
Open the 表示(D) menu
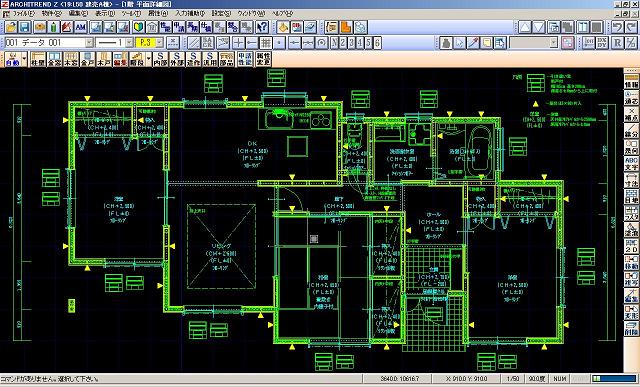coord(105,13)
